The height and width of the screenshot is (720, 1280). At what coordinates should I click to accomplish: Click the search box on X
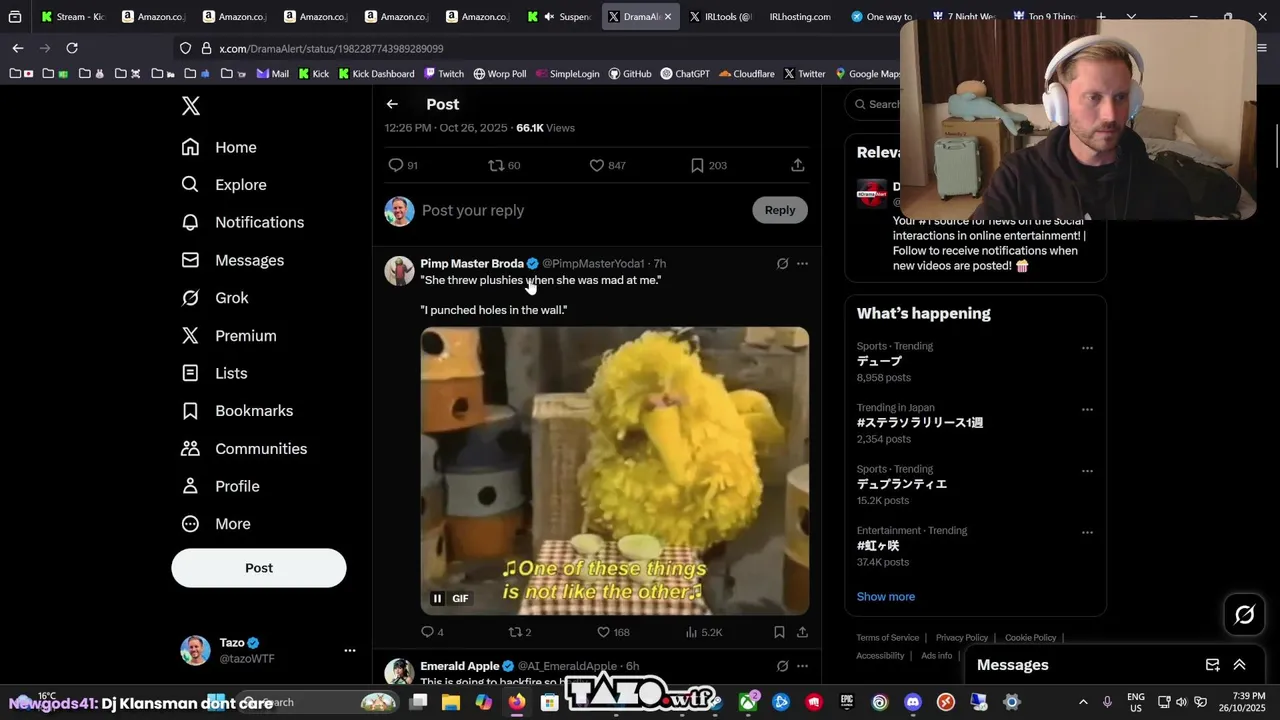click(x=875, y=104)
